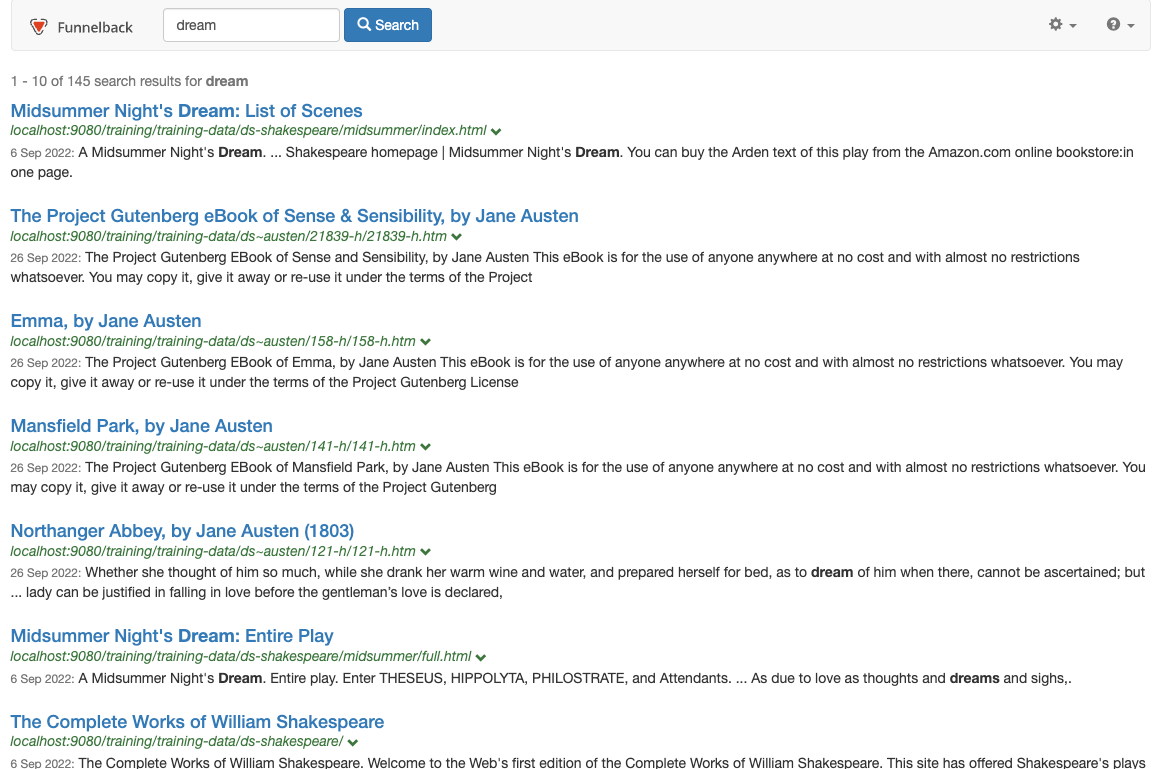Viewport: 1162px width, 769px height.
Task: Click the Funnelback heart logo
Action: [39, 25]
